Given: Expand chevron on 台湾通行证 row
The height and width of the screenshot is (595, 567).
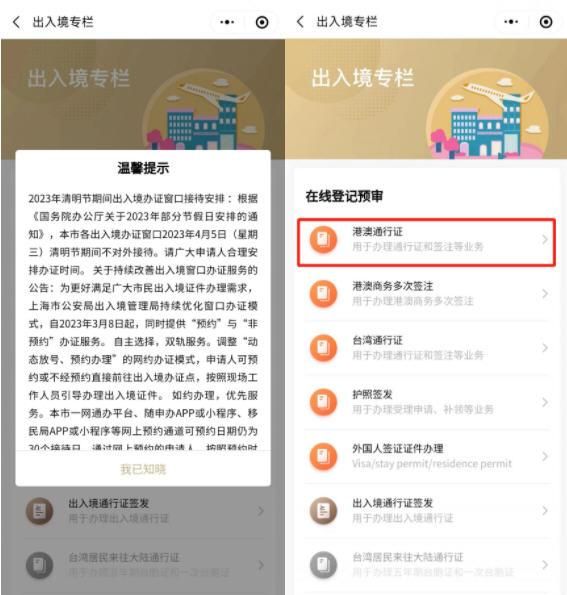Looking at the screenshot, I should tap(545, 348).
